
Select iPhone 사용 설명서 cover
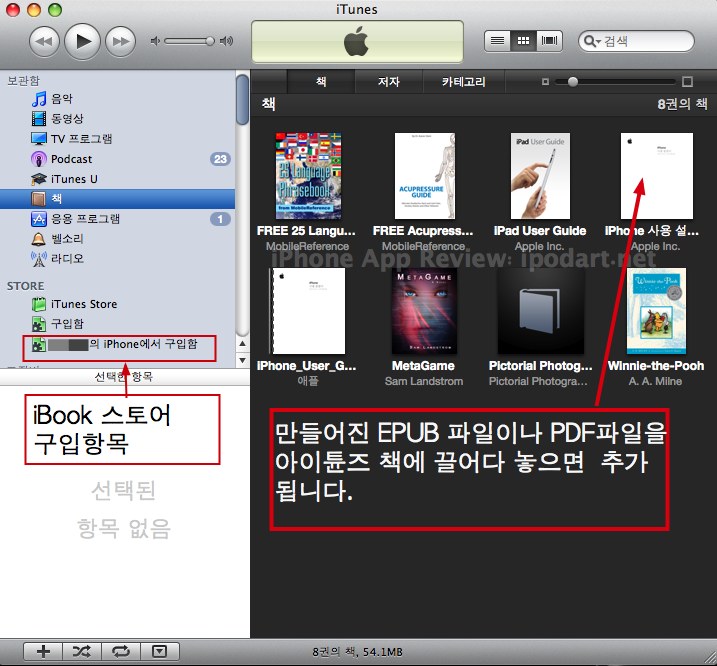click(x=657, y=176)
